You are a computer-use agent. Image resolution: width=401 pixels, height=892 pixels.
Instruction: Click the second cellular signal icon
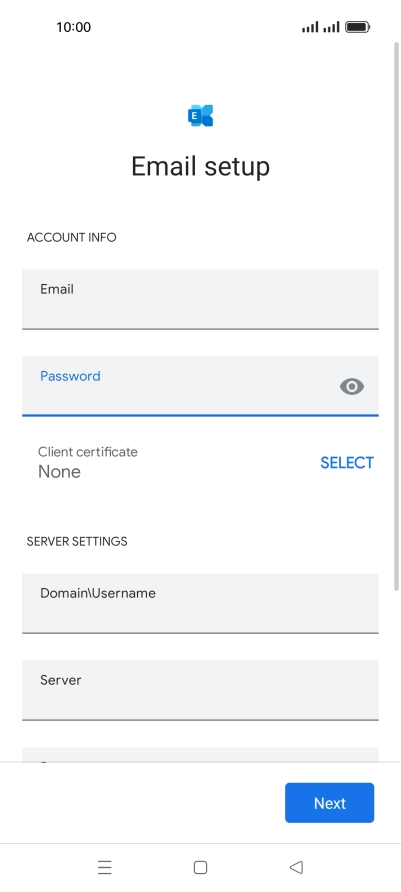[x=331, y=27]
